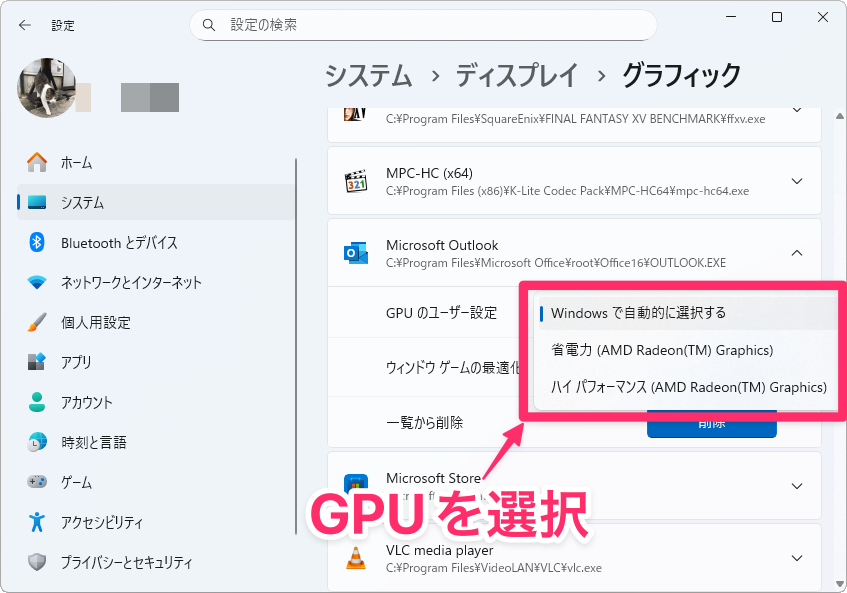
Task: Open ネットワークとインターネット in sidebar
Action: [131, 283]
